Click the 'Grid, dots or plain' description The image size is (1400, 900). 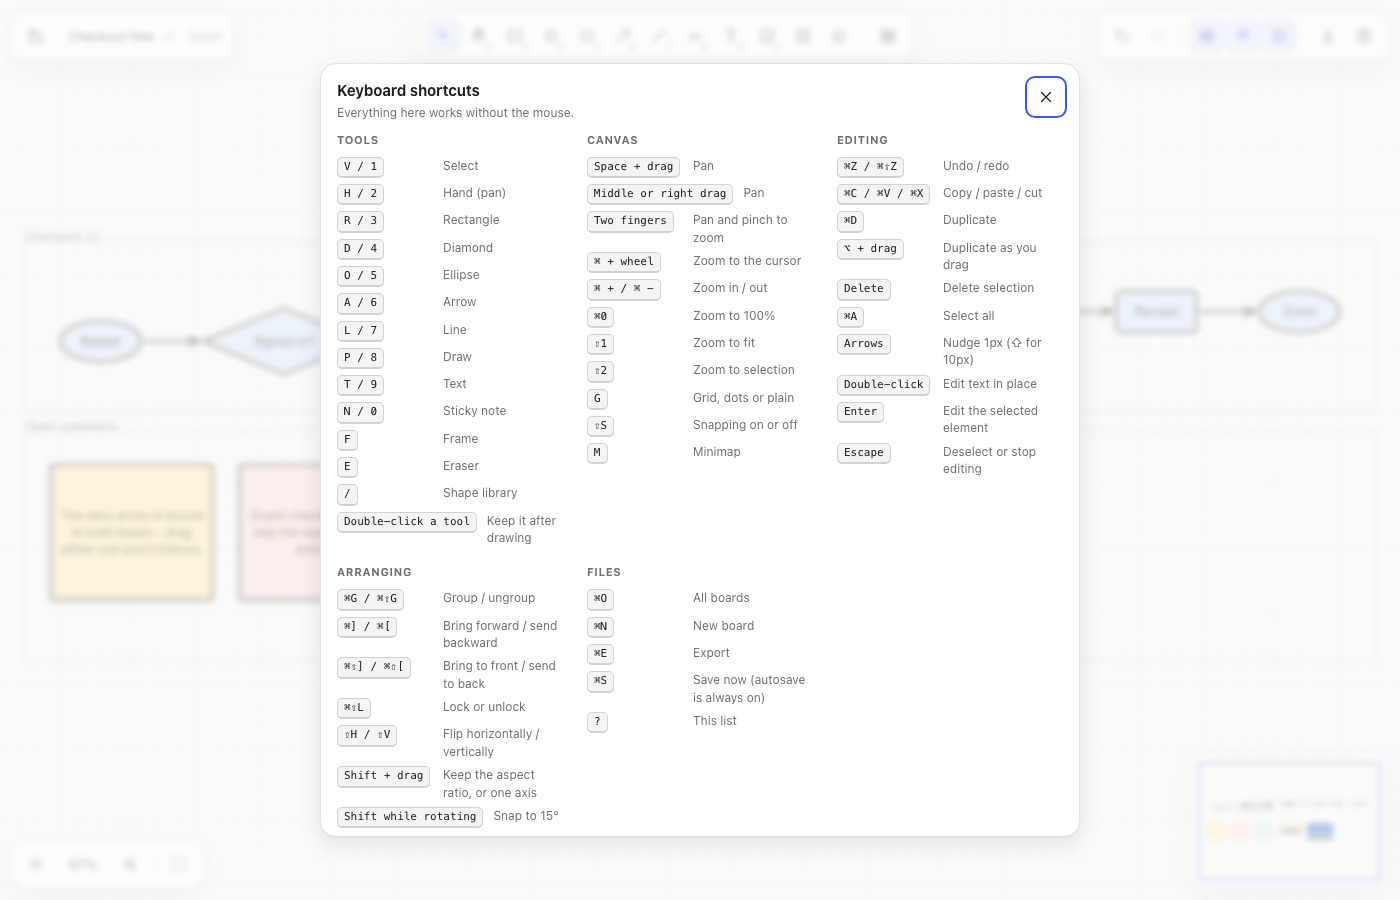[x=743, y=398]
